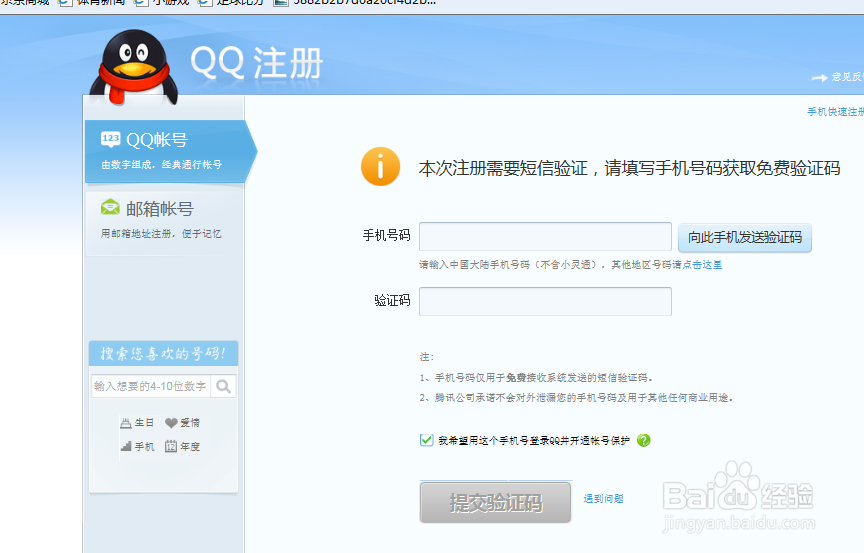Click the green question mark help icon

click(x=643, y=440)
